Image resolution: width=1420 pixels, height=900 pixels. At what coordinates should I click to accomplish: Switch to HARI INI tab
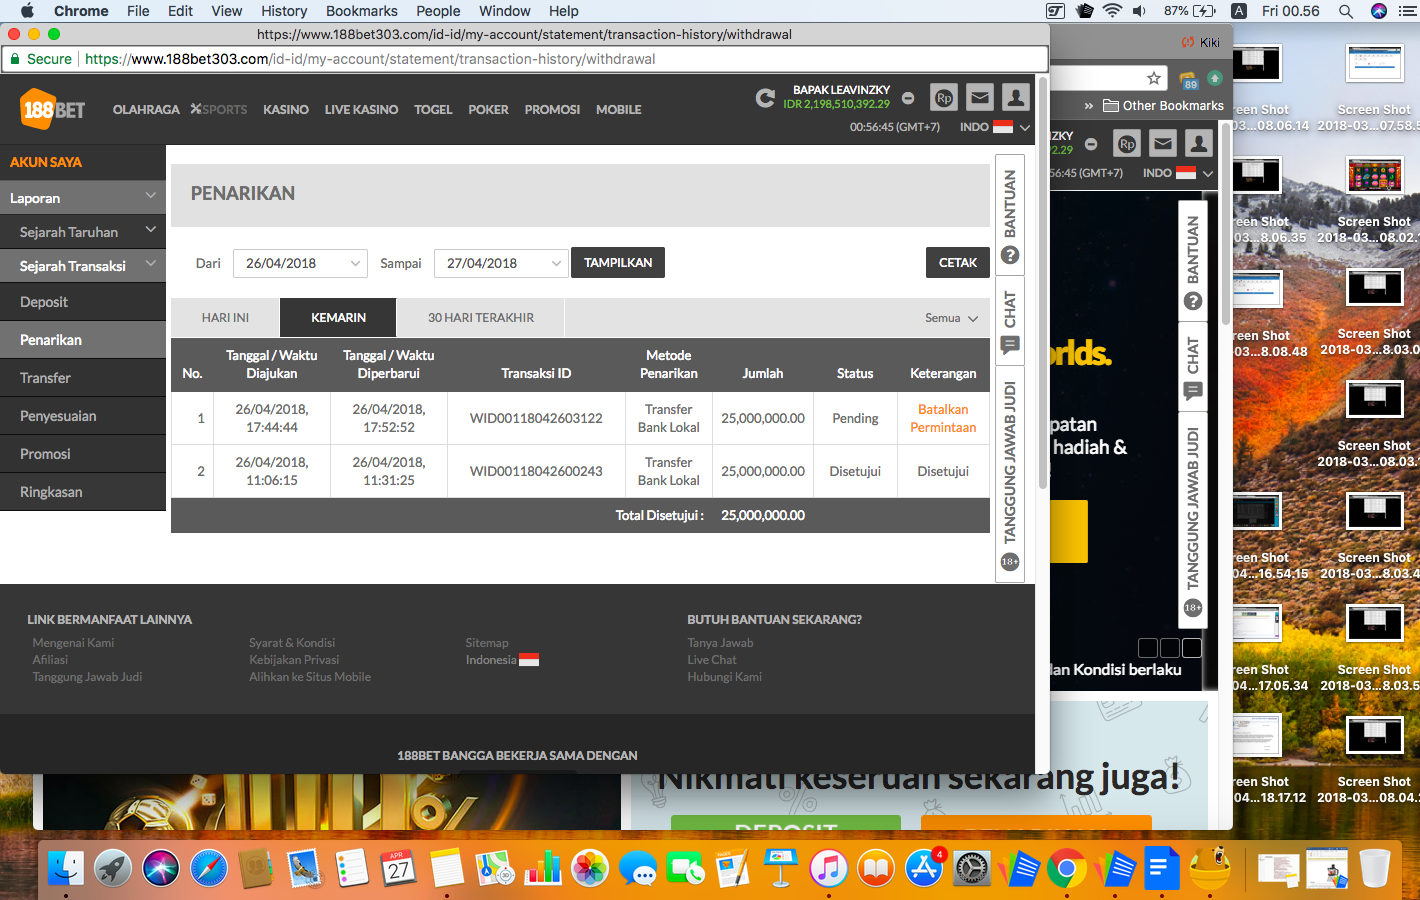click(x=225, y=317)
